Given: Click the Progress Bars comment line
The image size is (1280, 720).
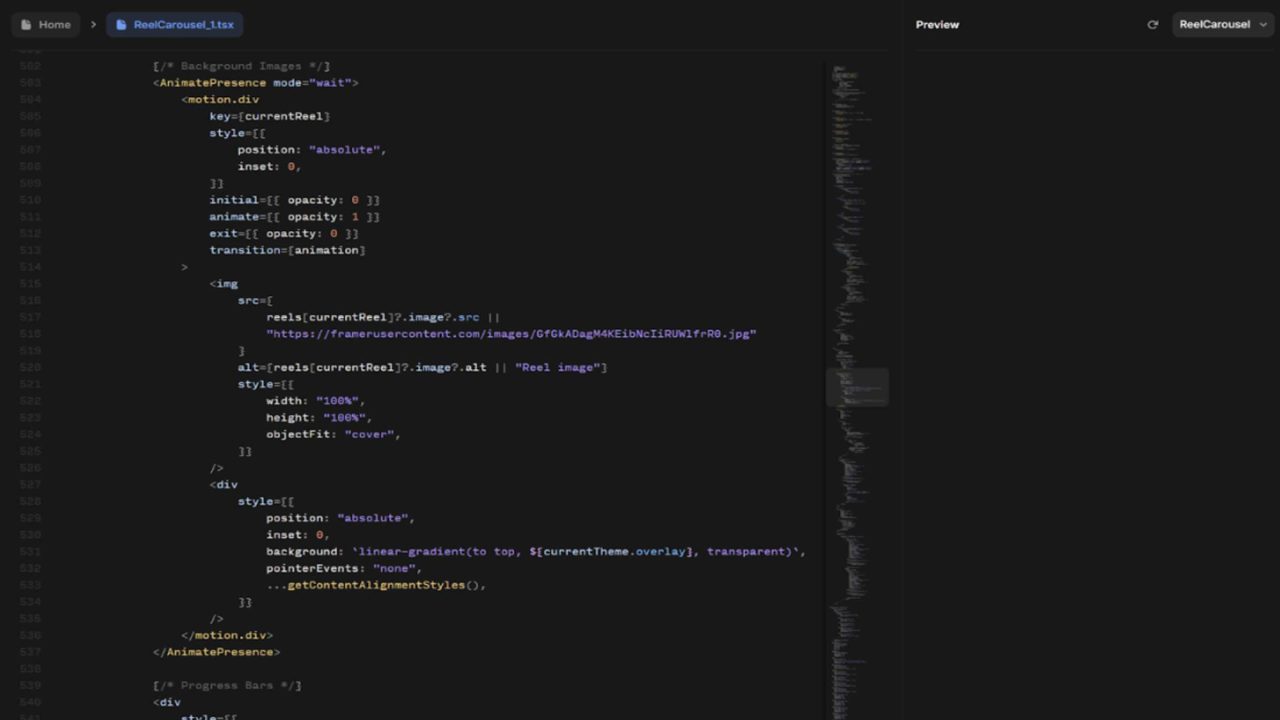Looking at the screenshot, I should click(227, 686).
